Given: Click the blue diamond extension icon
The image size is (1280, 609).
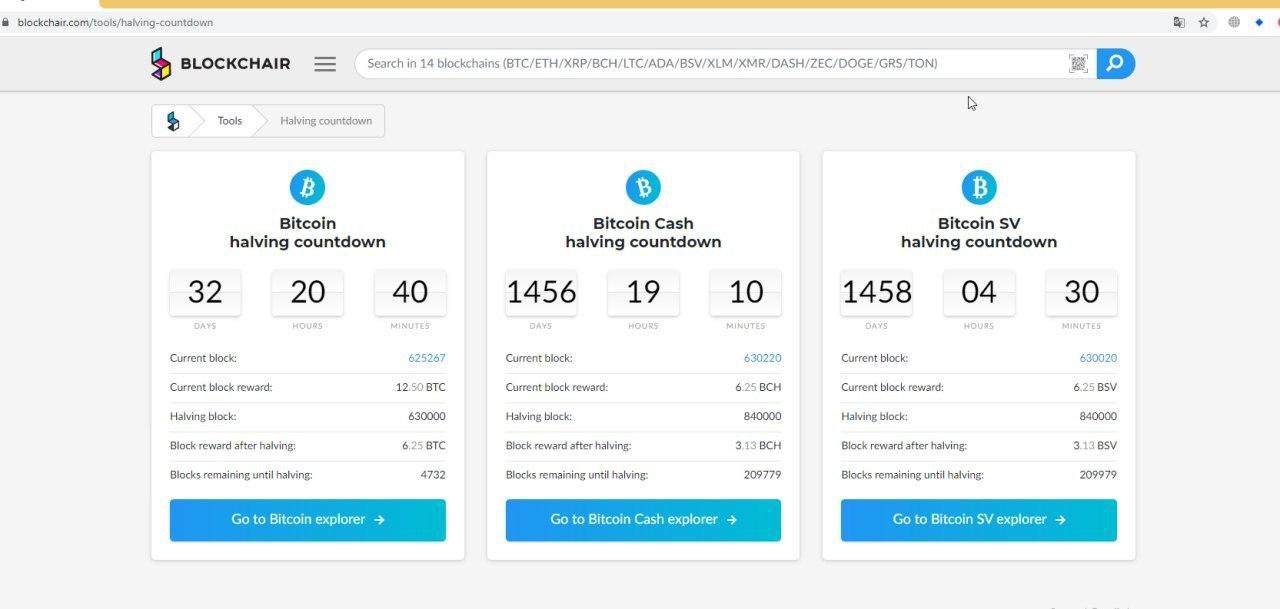Looking at the screenshot, I should (x=1259, y=22).
